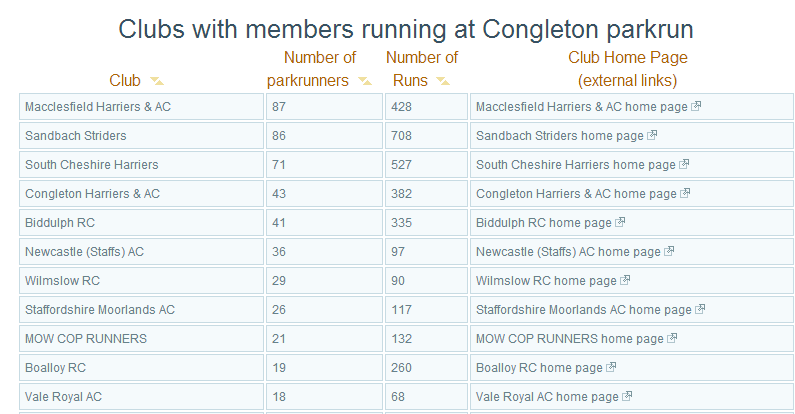Image resolution: width=795 pixels, height=414 pixels.
Task: Click external link icon for Congleton Harriers
Action: [685, 193]
